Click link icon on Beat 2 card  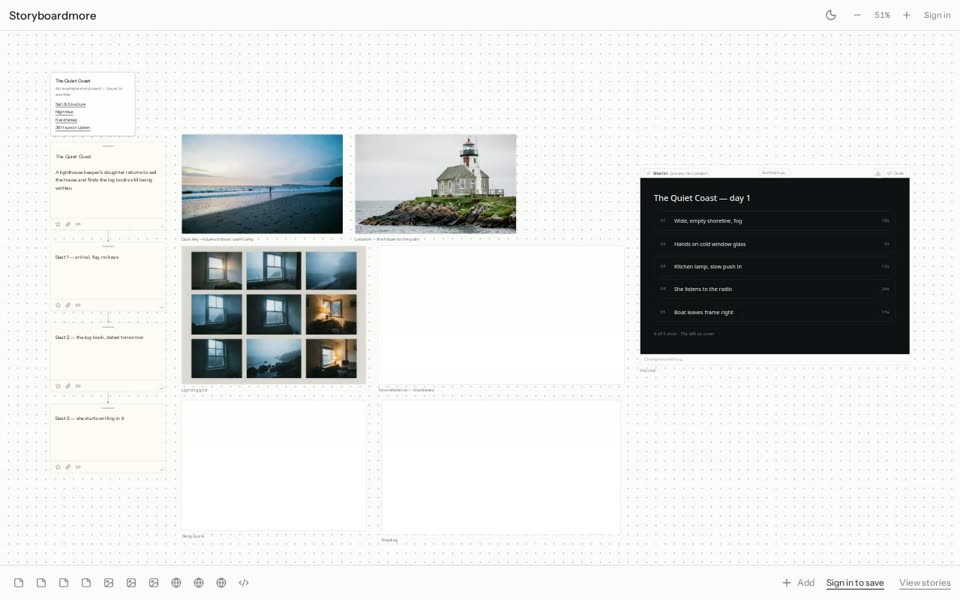78,386
